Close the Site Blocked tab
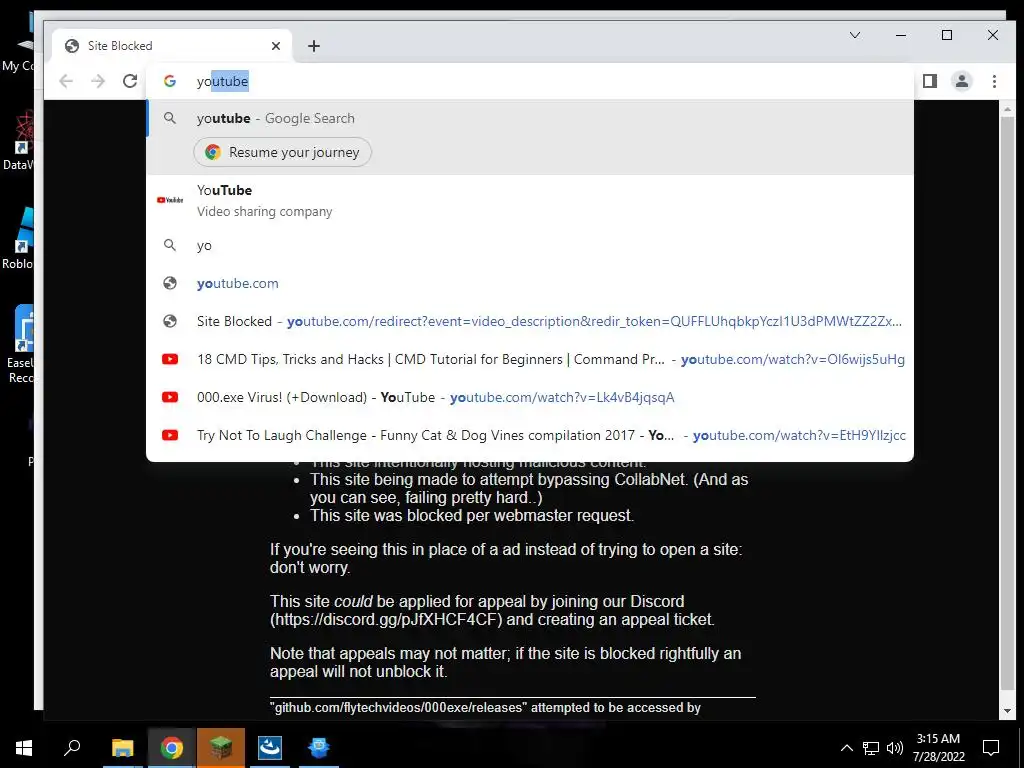Viewport: 1024px width, 768px height. coord(276,46)
